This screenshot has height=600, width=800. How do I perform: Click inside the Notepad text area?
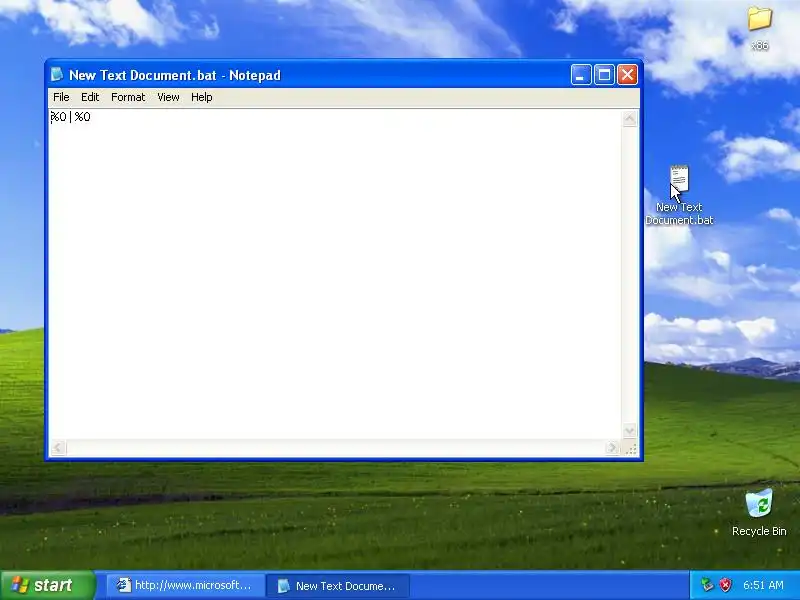(x=335, y=274)
